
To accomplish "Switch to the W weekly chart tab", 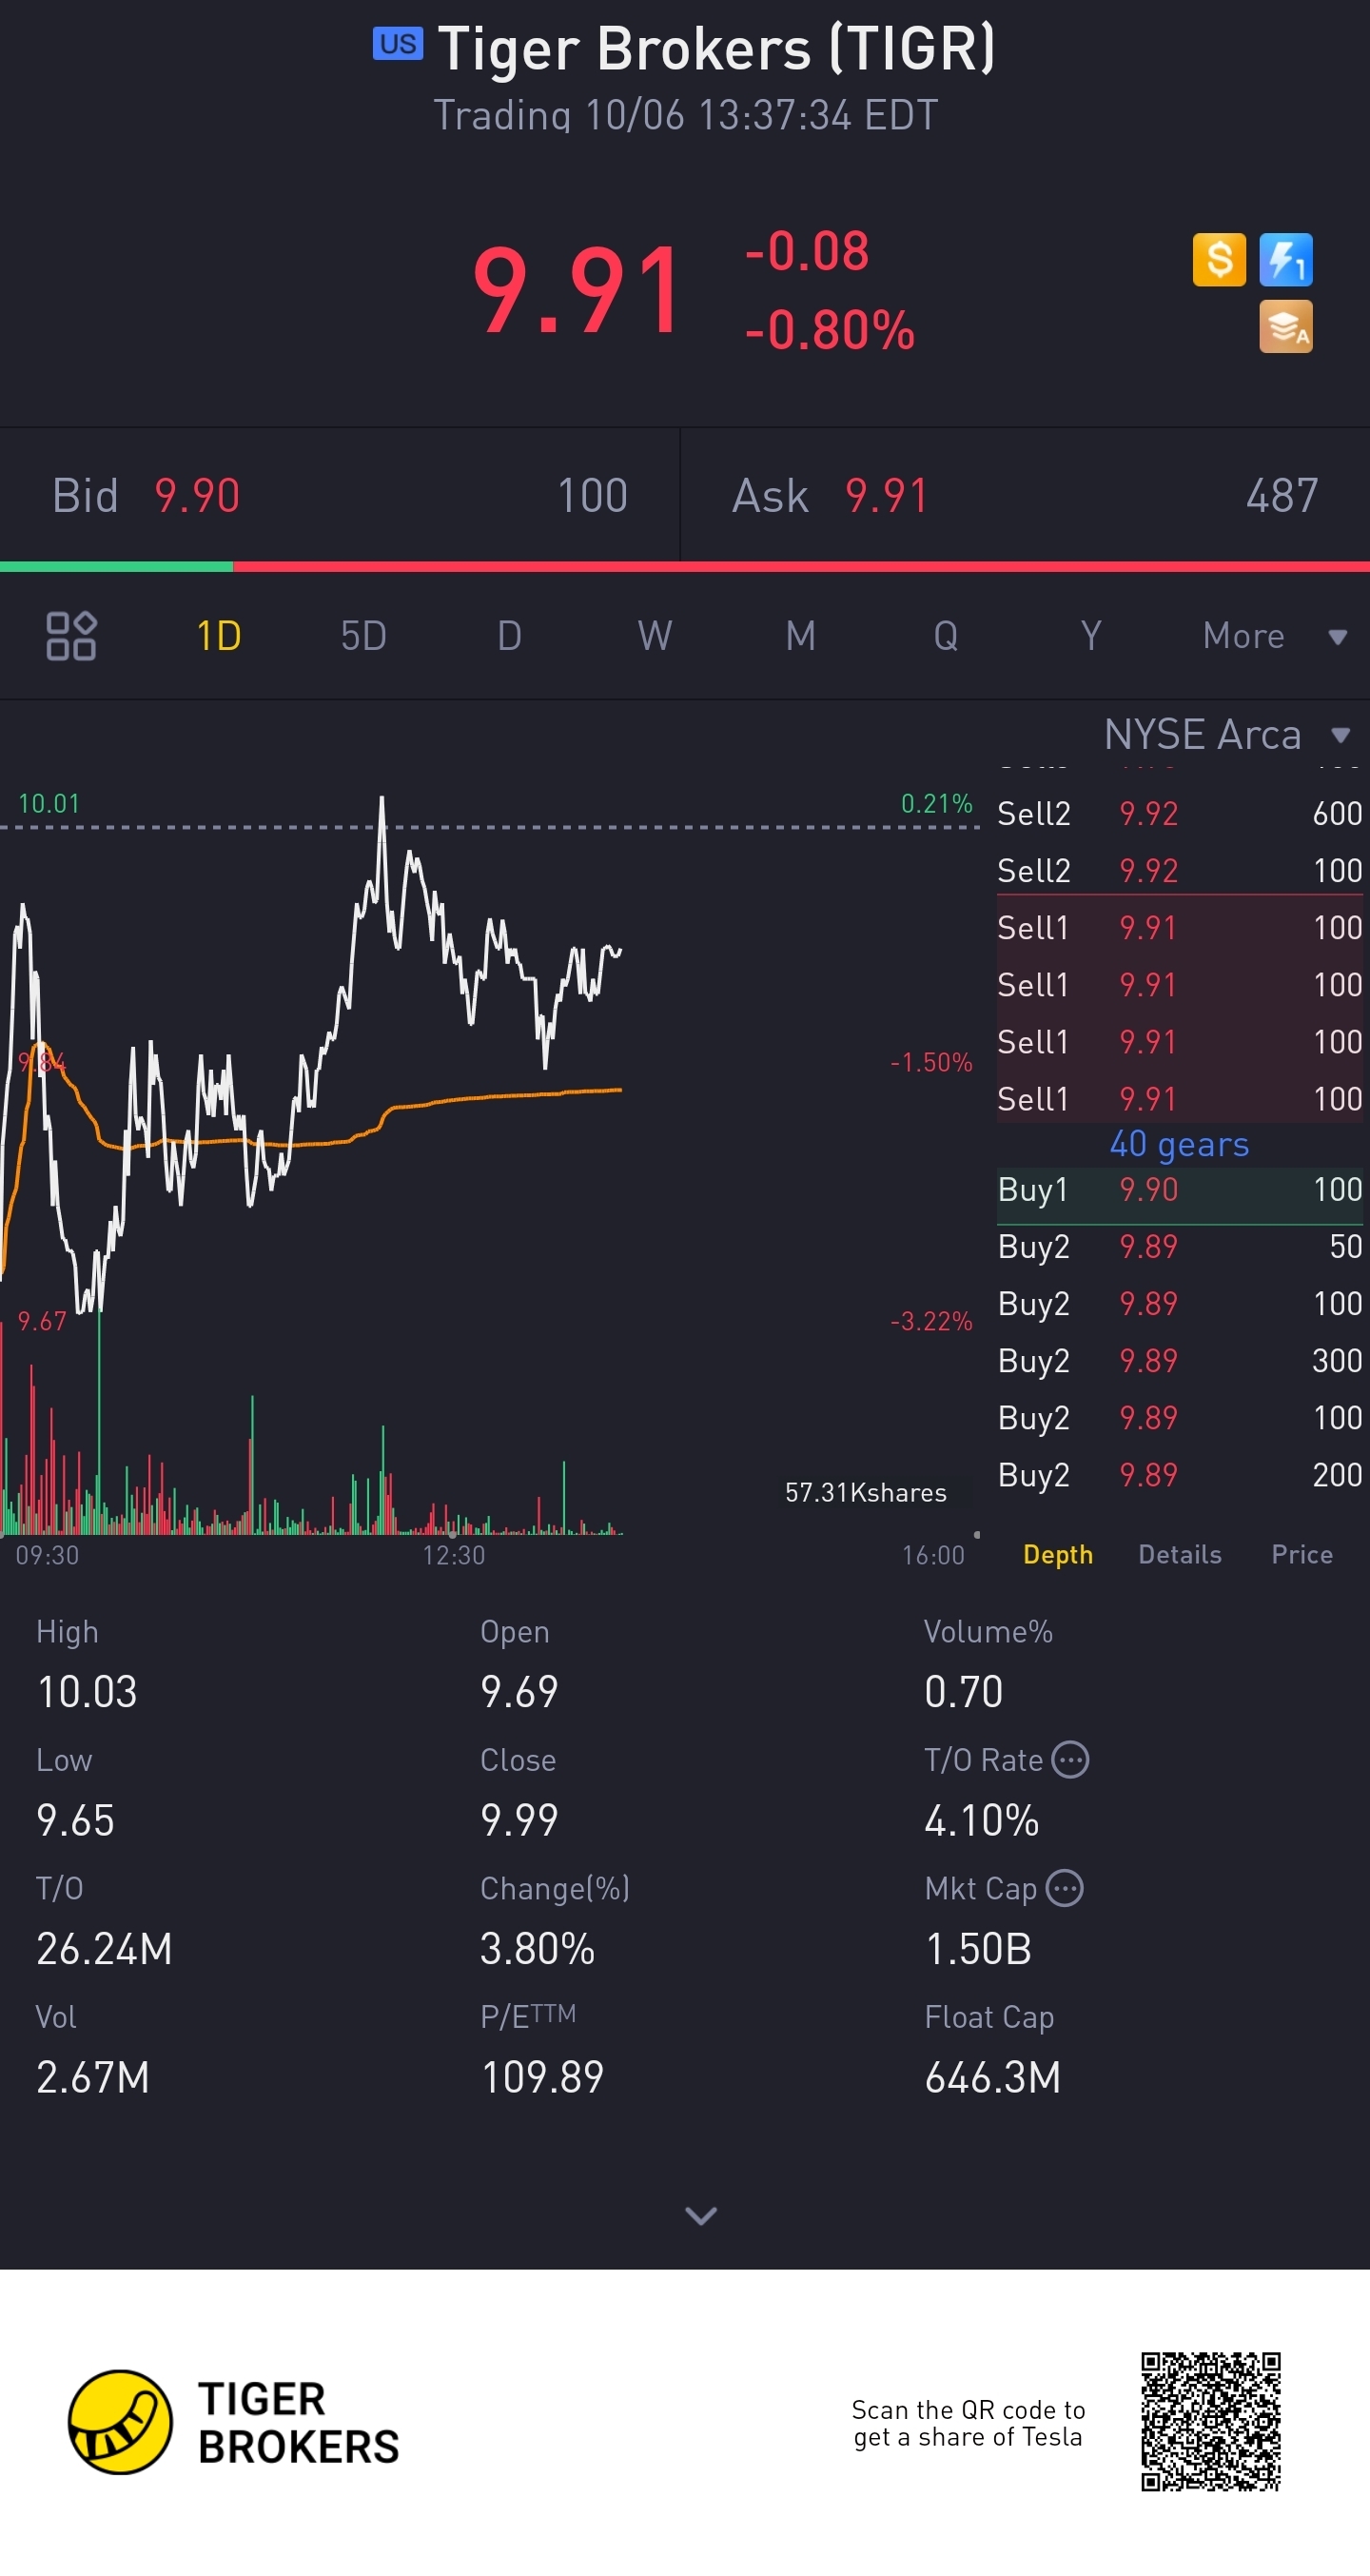I will 655,636.
